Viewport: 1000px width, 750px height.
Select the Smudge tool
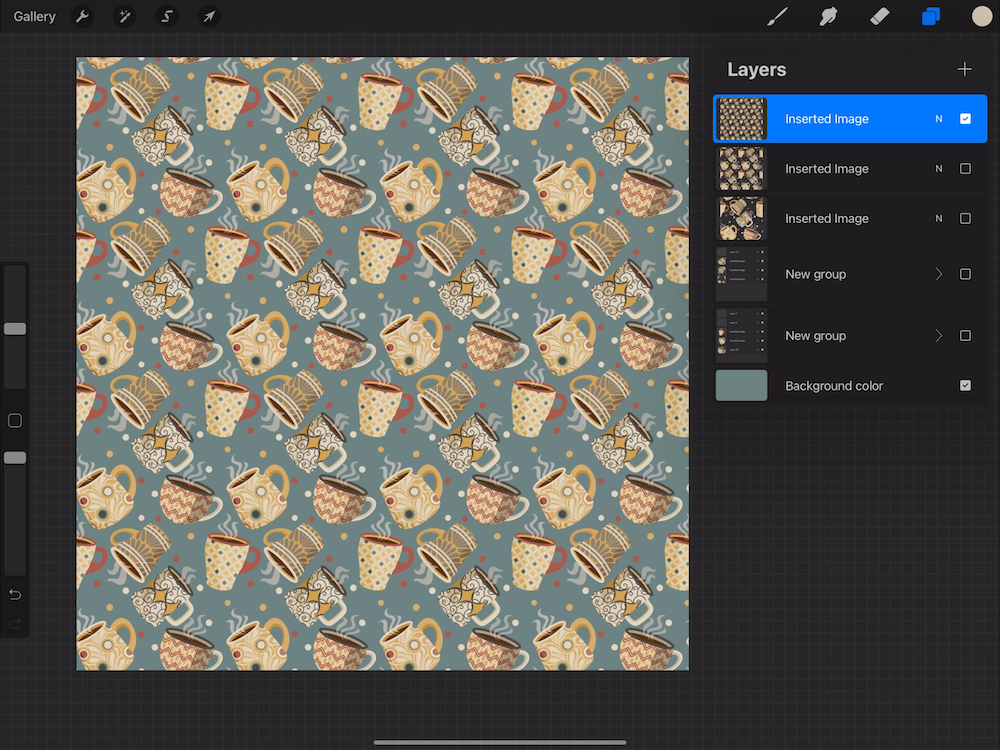tap(828, 17)
